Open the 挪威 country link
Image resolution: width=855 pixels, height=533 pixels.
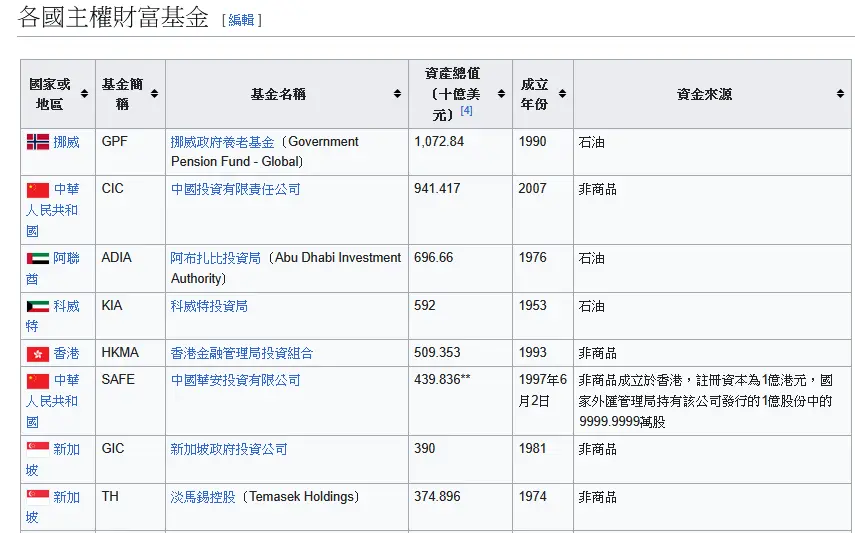click(67, 142)
